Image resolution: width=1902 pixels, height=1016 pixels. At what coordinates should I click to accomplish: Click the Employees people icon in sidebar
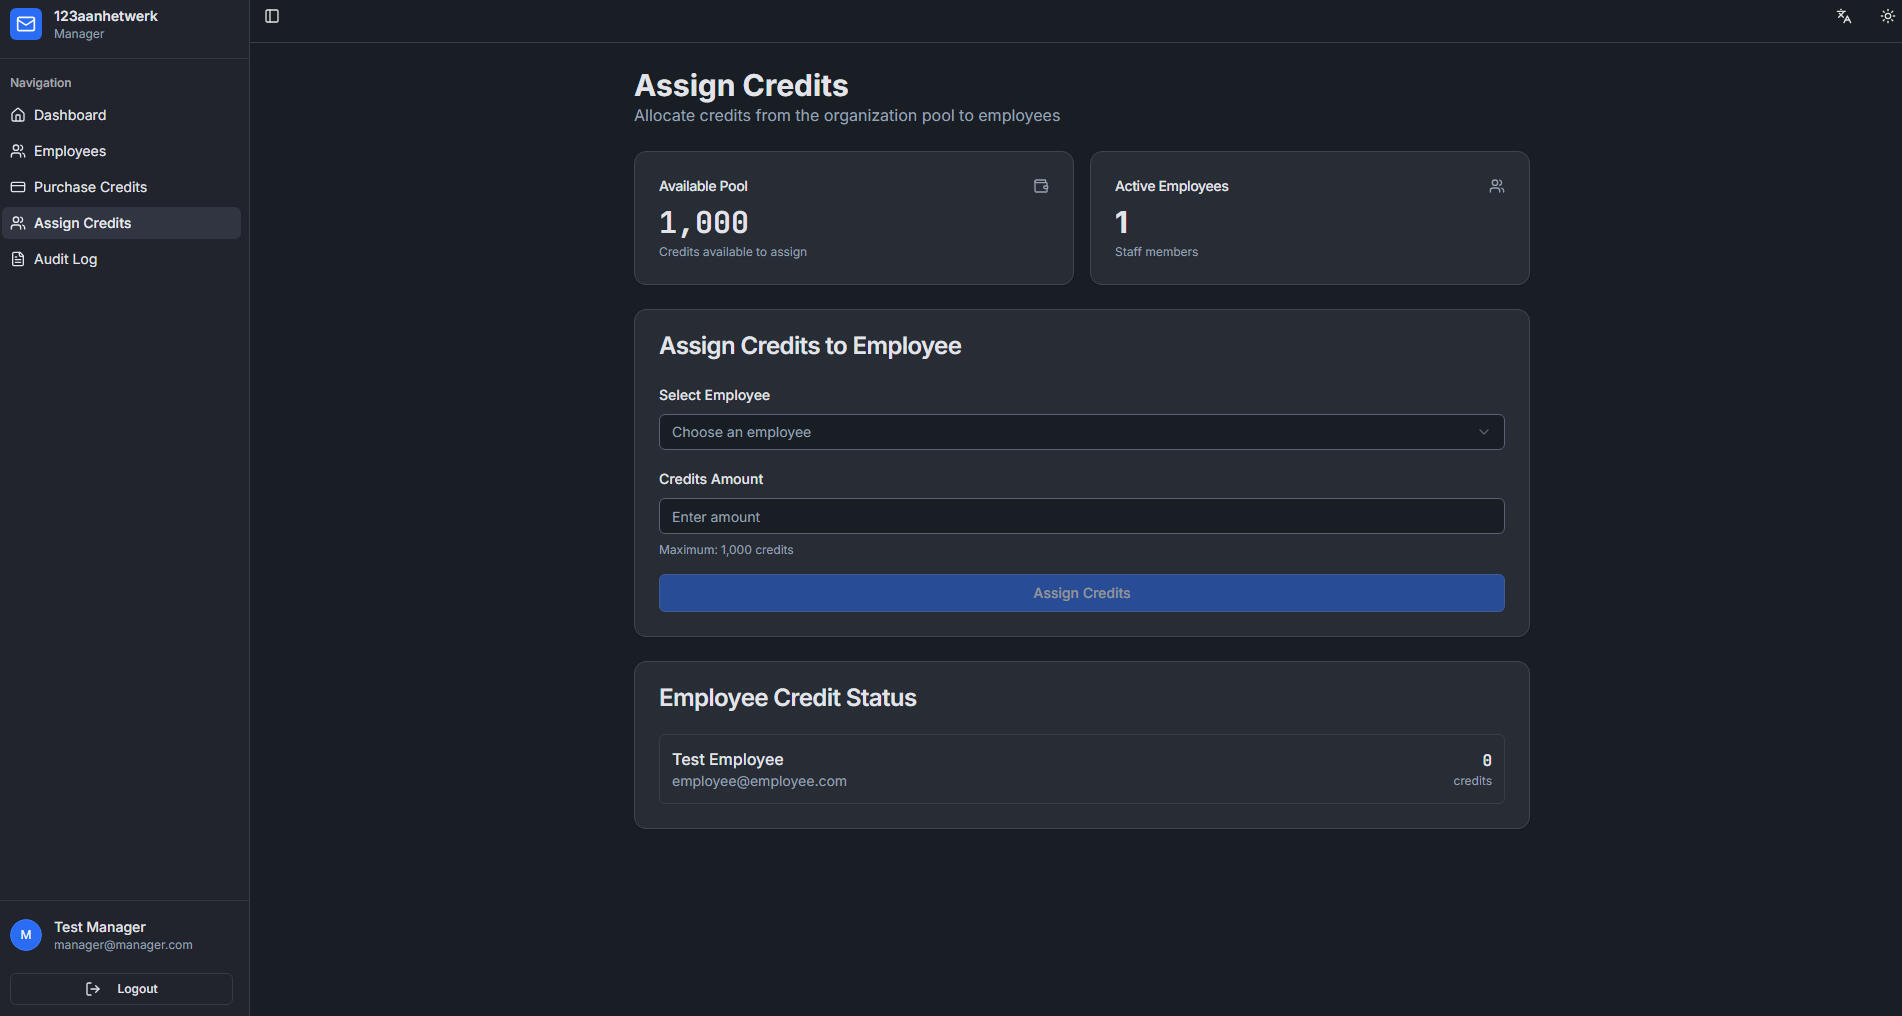18,151
